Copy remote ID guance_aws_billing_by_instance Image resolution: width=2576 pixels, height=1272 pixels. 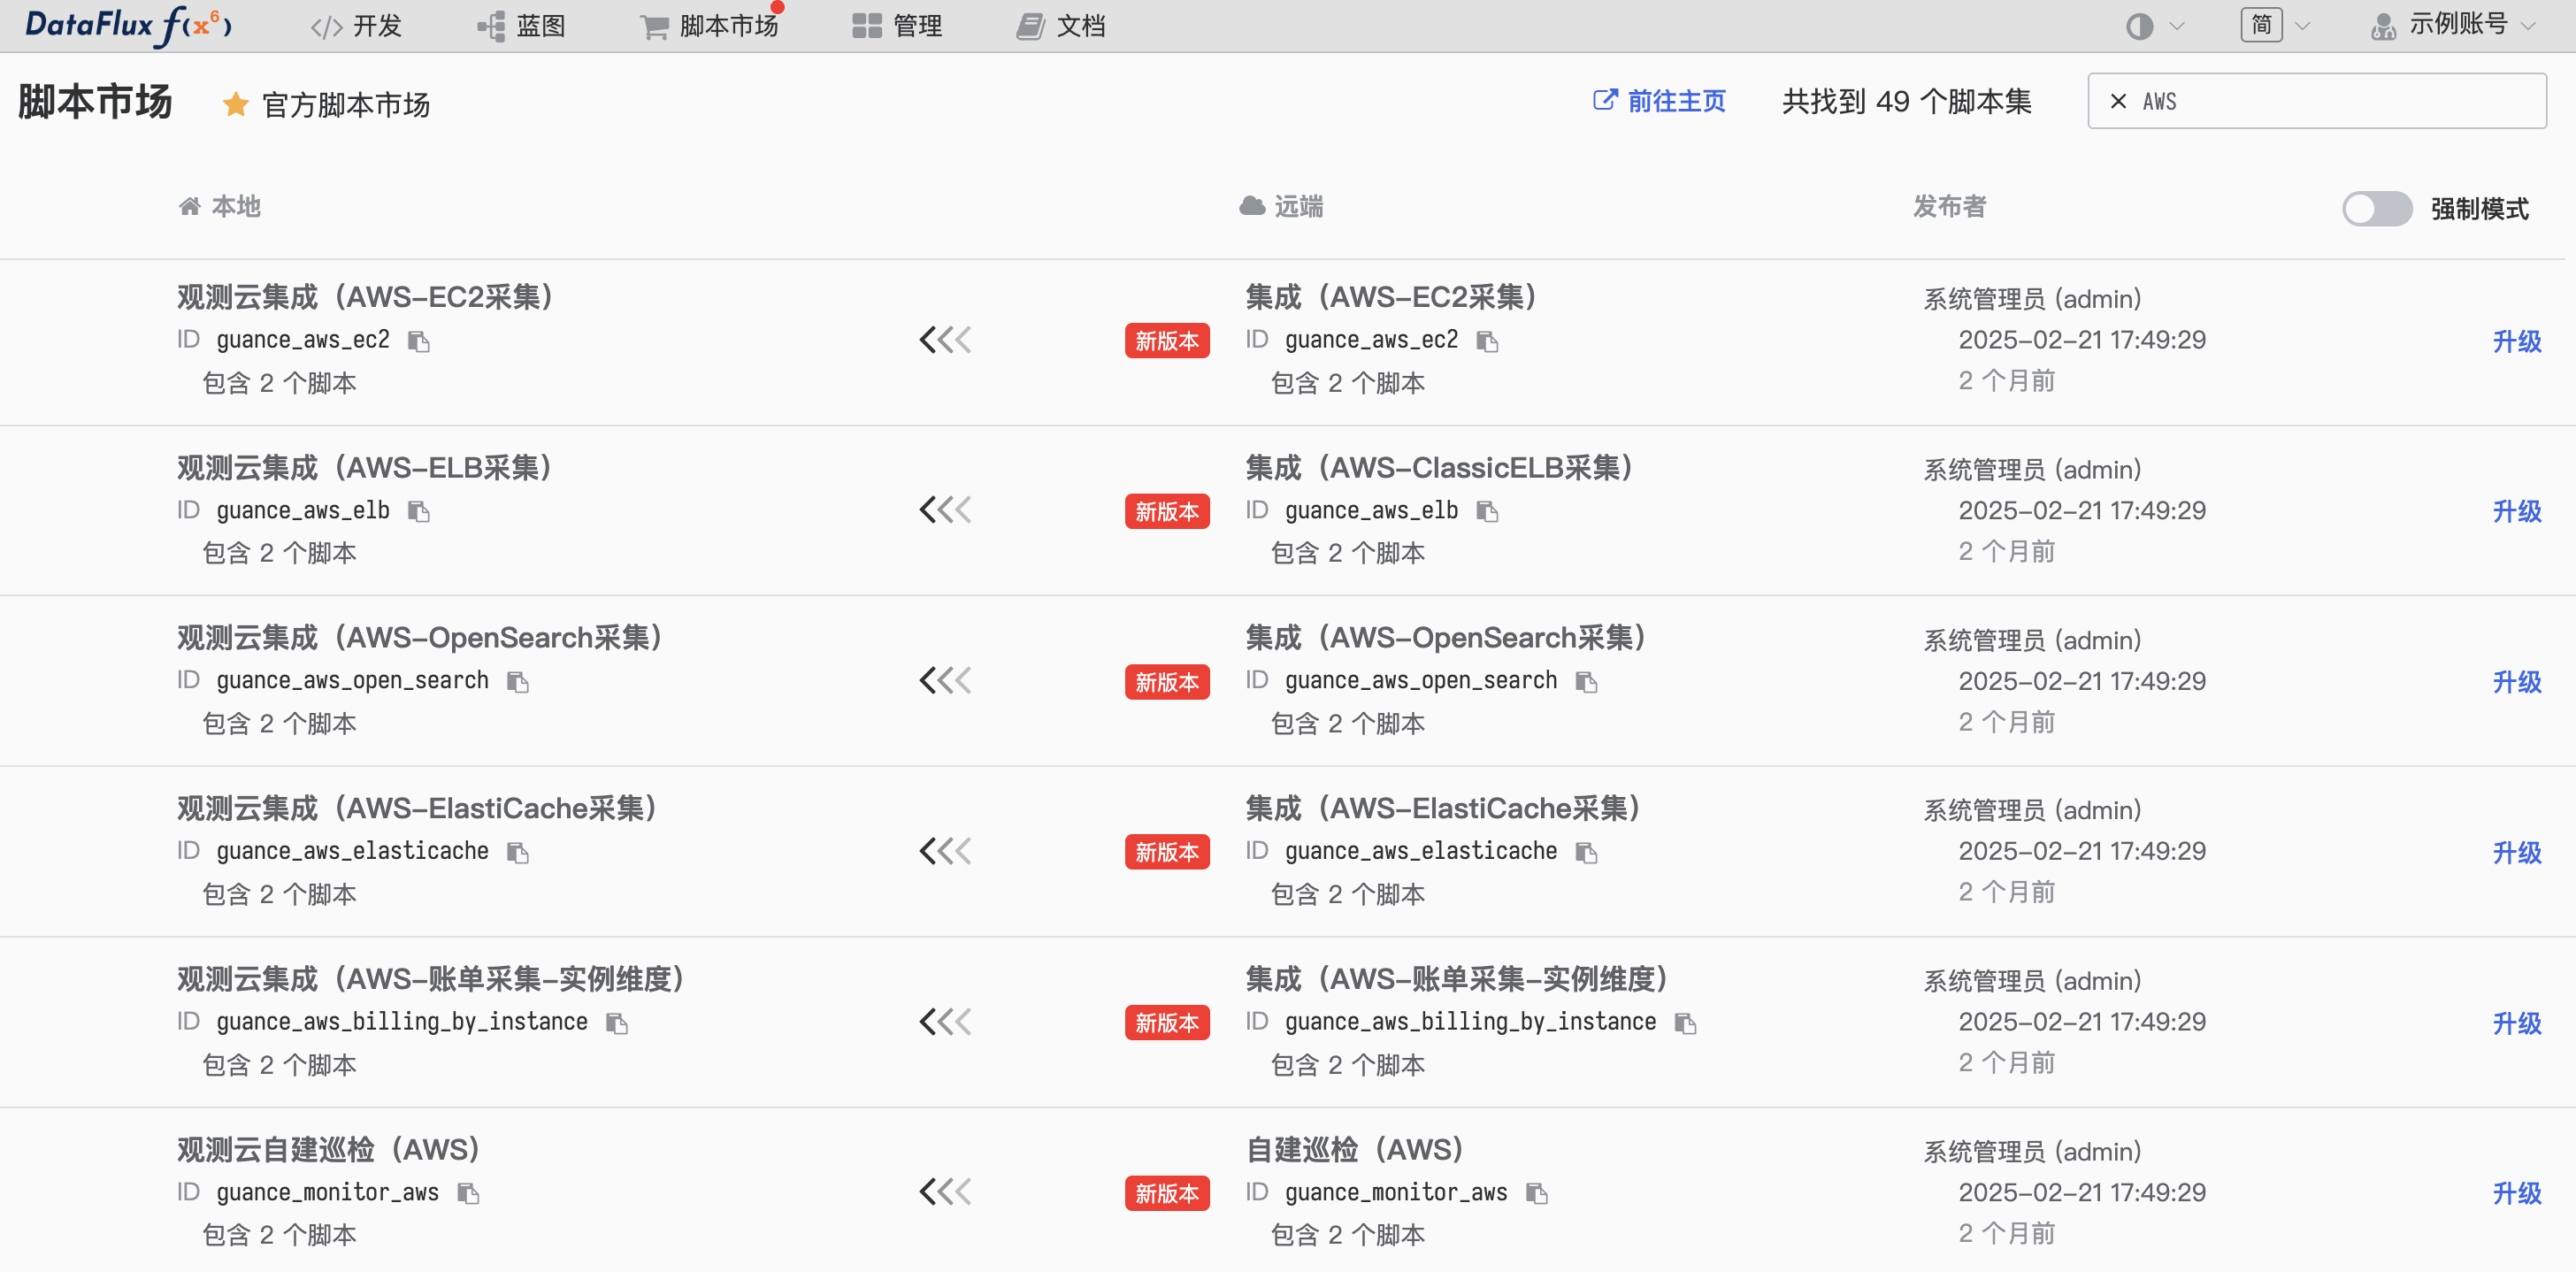[x=1686, y=1024]
